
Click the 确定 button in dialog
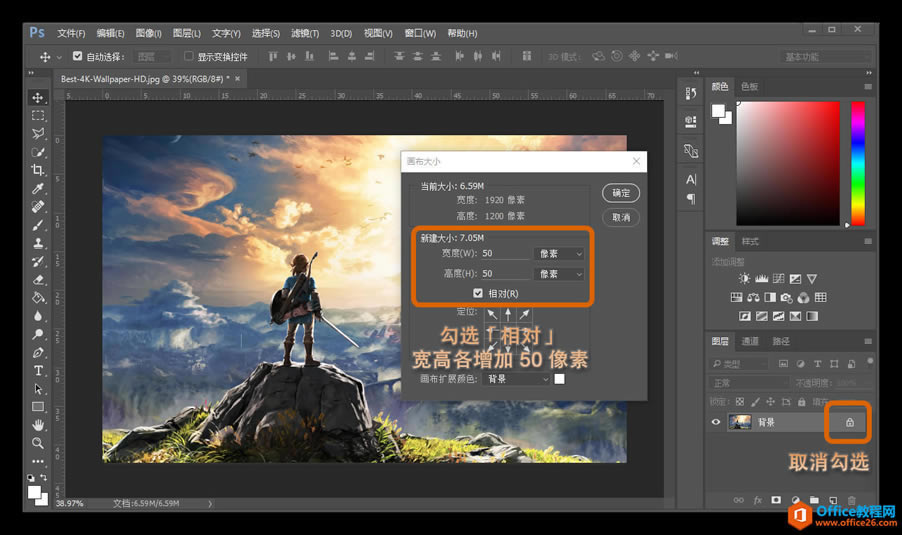[621, 193]
